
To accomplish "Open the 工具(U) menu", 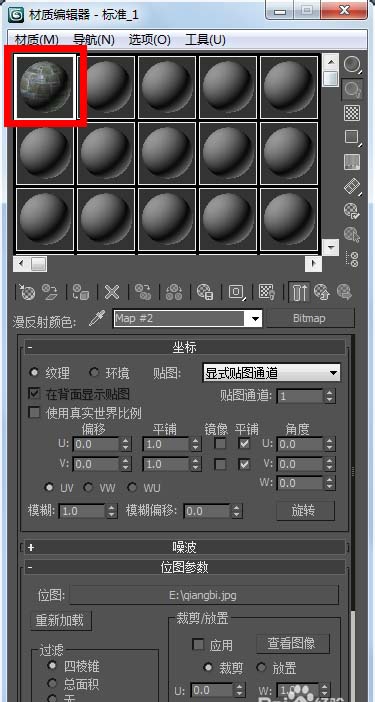I will coord(205,40).
